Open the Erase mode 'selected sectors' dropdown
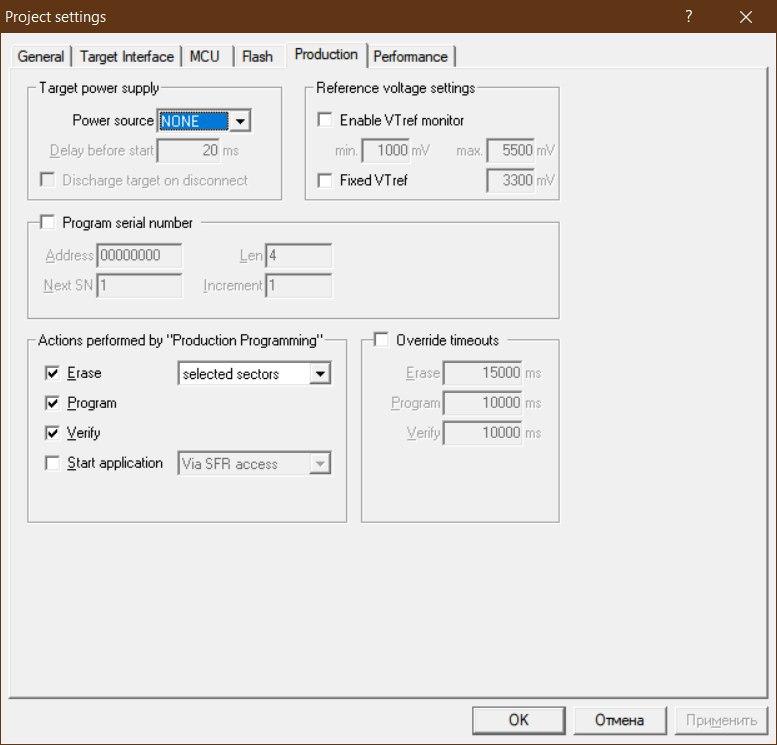Viewport: 777px width, 745px height. pos(319,374)
